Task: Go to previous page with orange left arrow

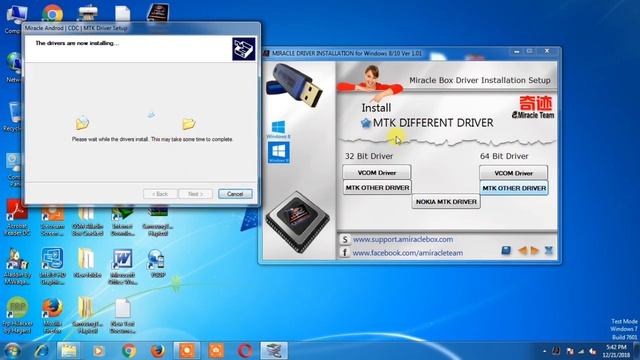Action: pos(522,251)
